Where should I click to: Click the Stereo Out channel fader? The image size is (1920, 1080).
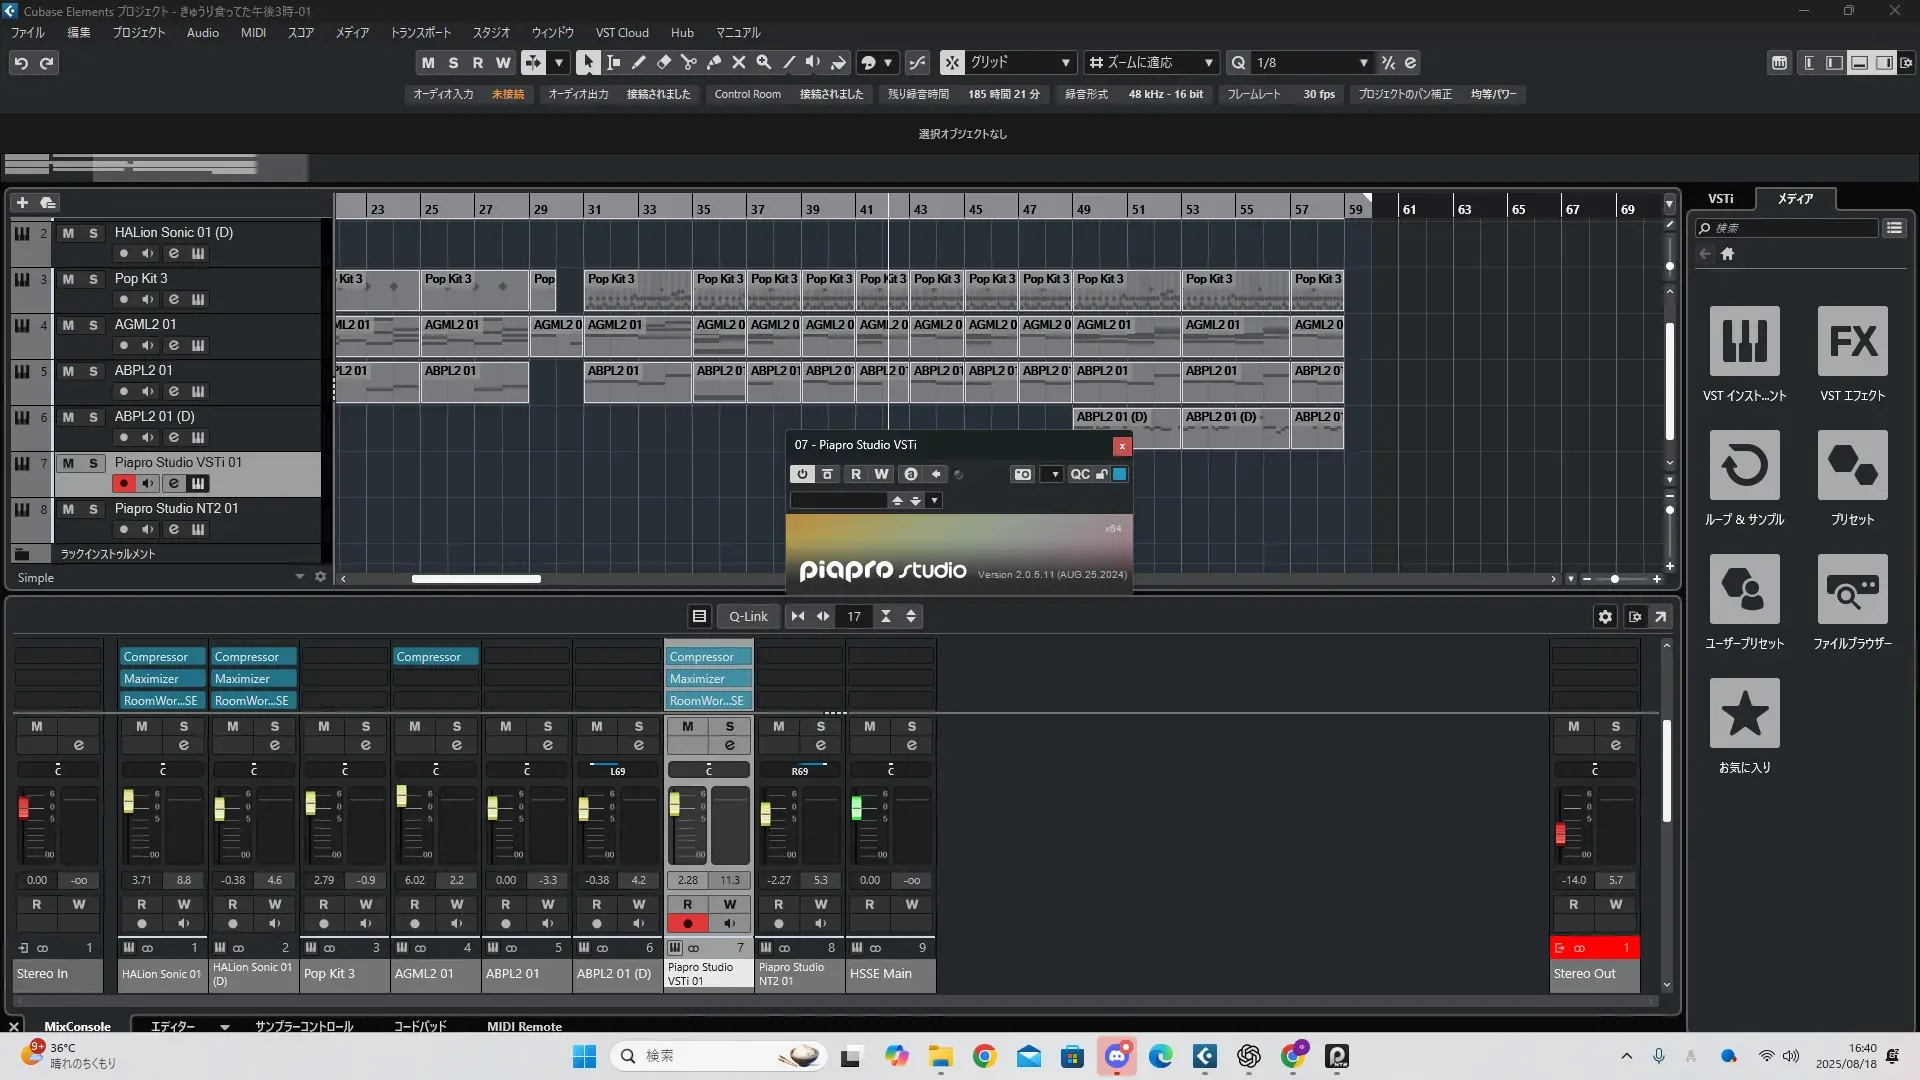(1560, 832)
